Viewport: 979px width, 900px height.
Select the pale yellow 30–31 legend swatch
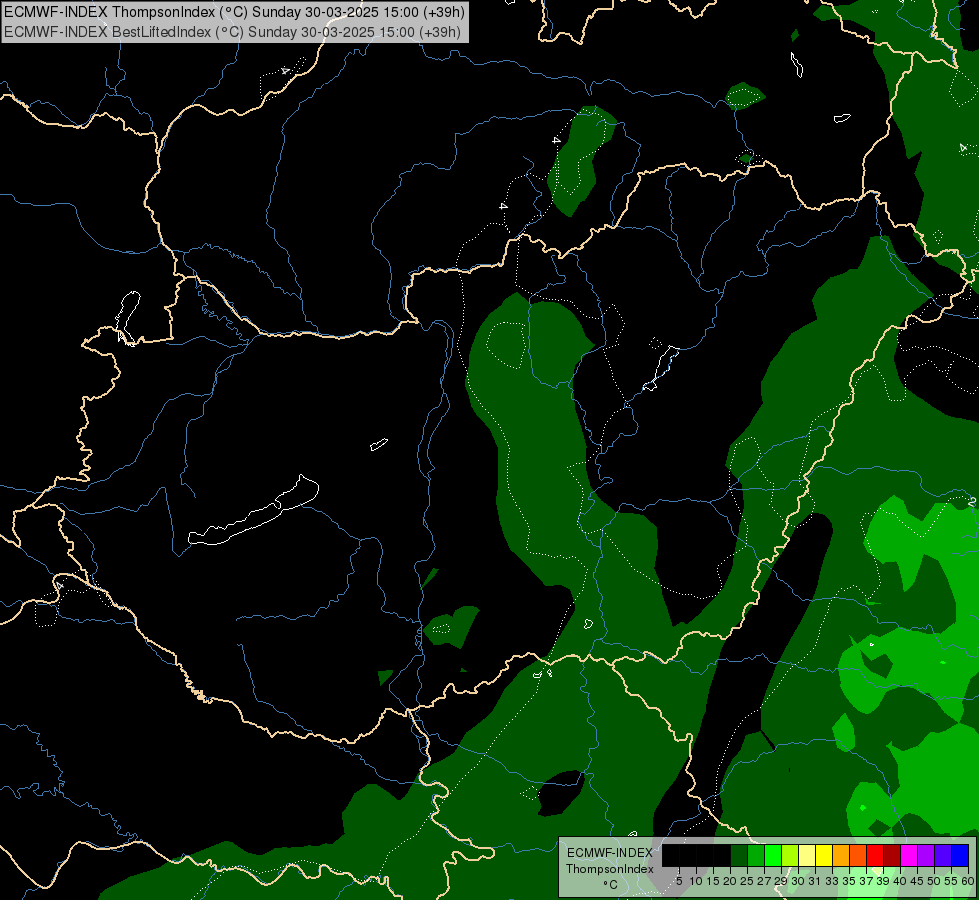click(x=807, y=855)
